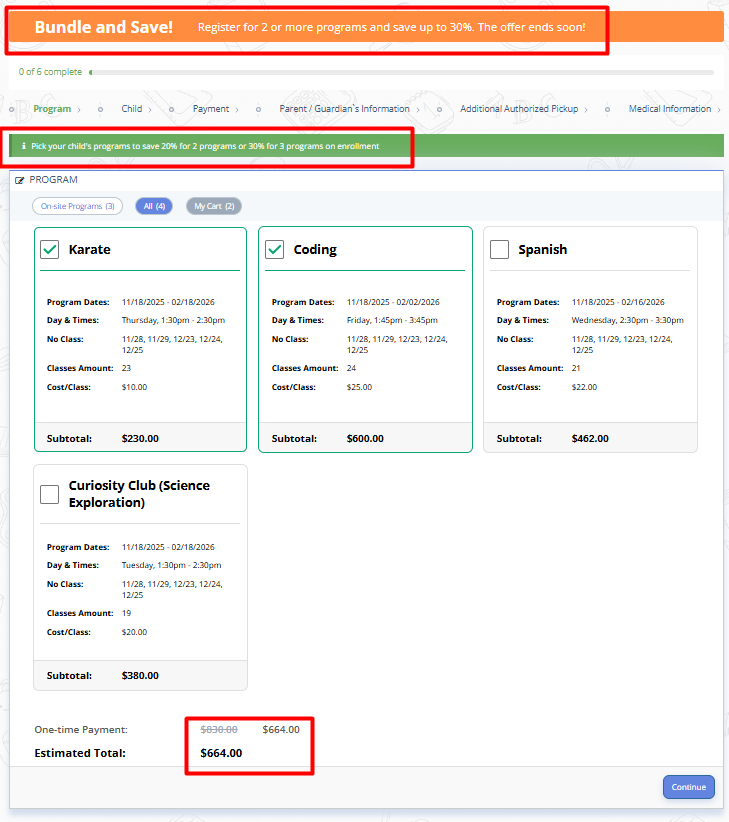Open the Additional Authorized Pickup step

pyautogui.click(x=519, y=109)
